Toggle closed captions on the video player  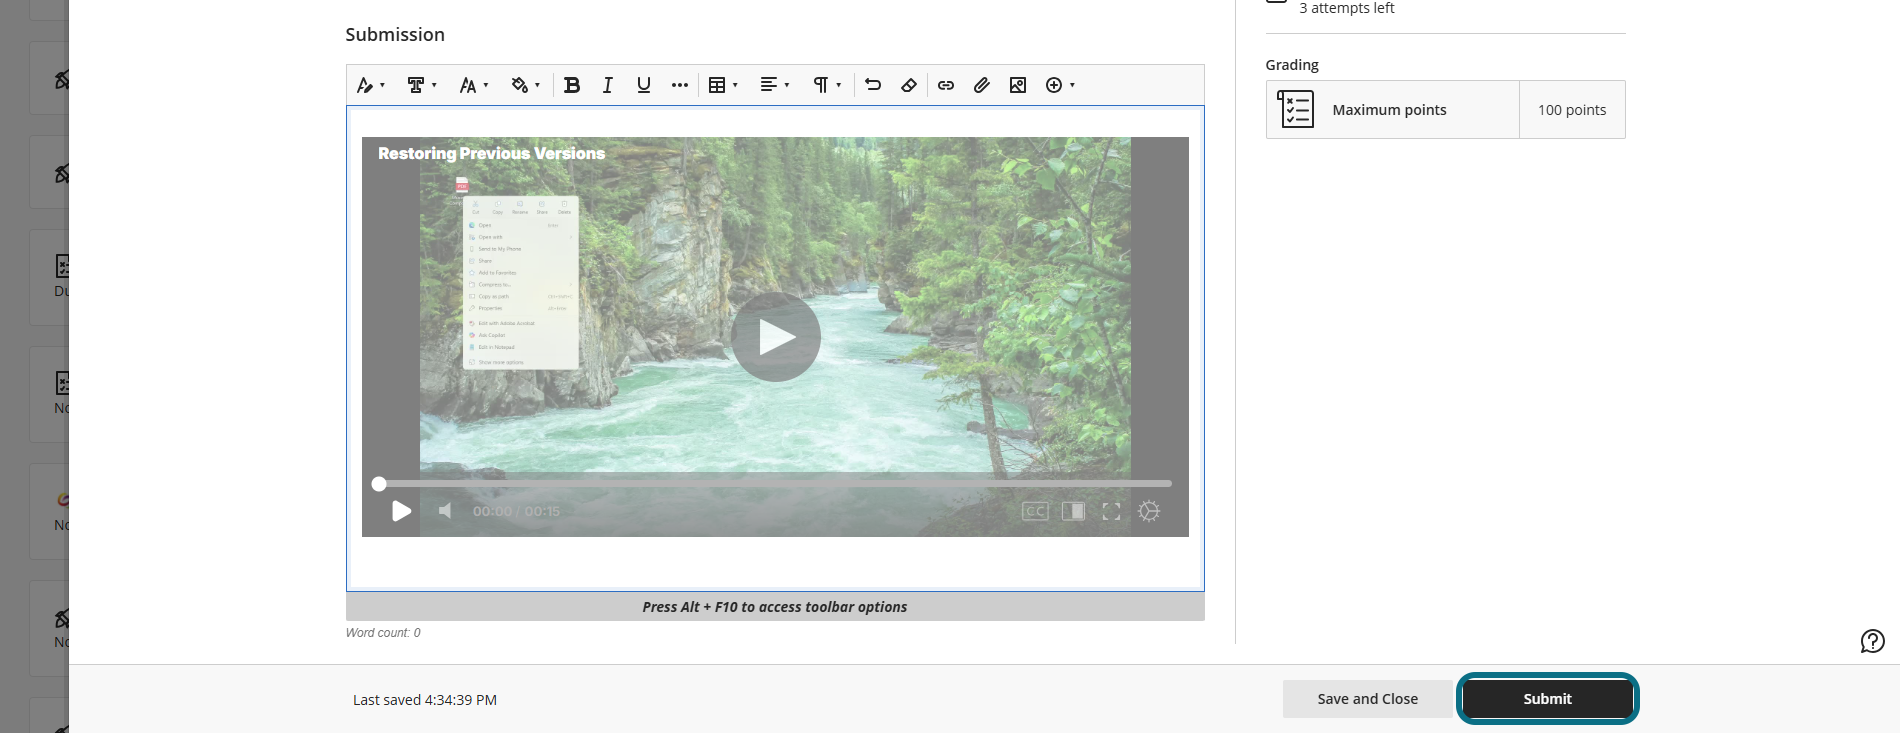point(1035,511)
